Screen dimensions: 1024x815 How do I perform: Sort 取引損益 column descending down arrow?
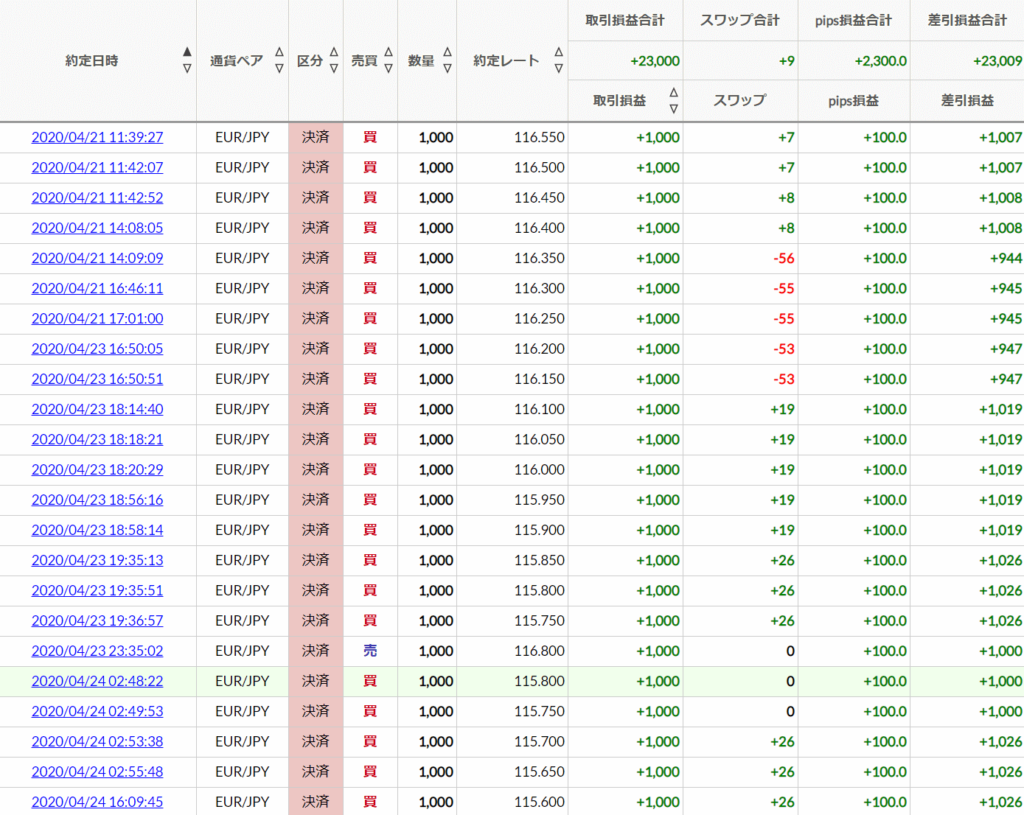coord(673,108)
